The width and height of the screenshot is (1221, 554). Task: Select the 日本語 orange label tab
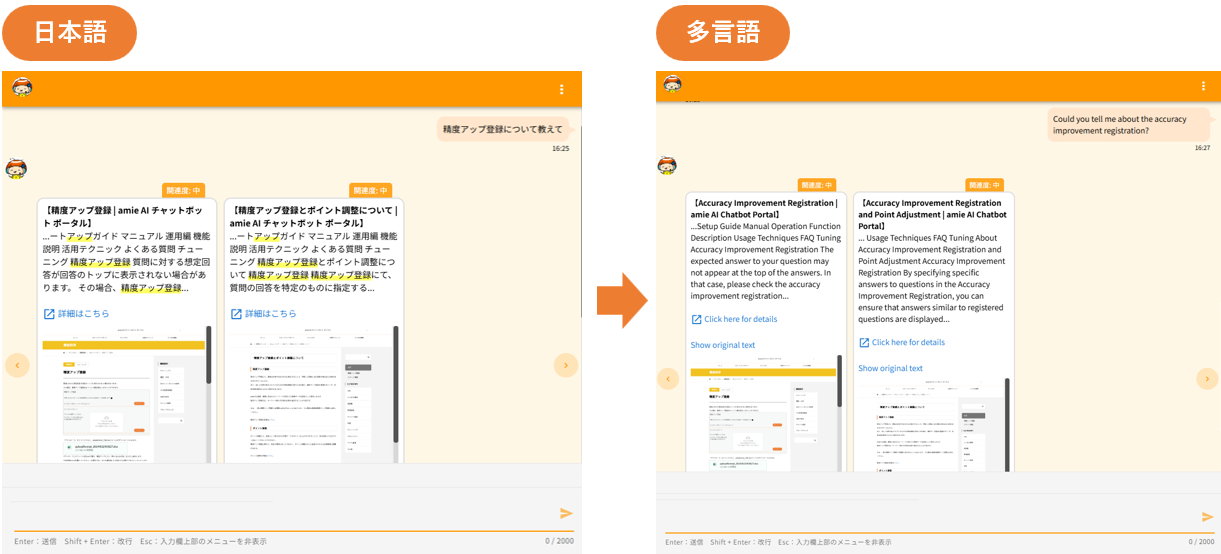[x=69, y=32]
